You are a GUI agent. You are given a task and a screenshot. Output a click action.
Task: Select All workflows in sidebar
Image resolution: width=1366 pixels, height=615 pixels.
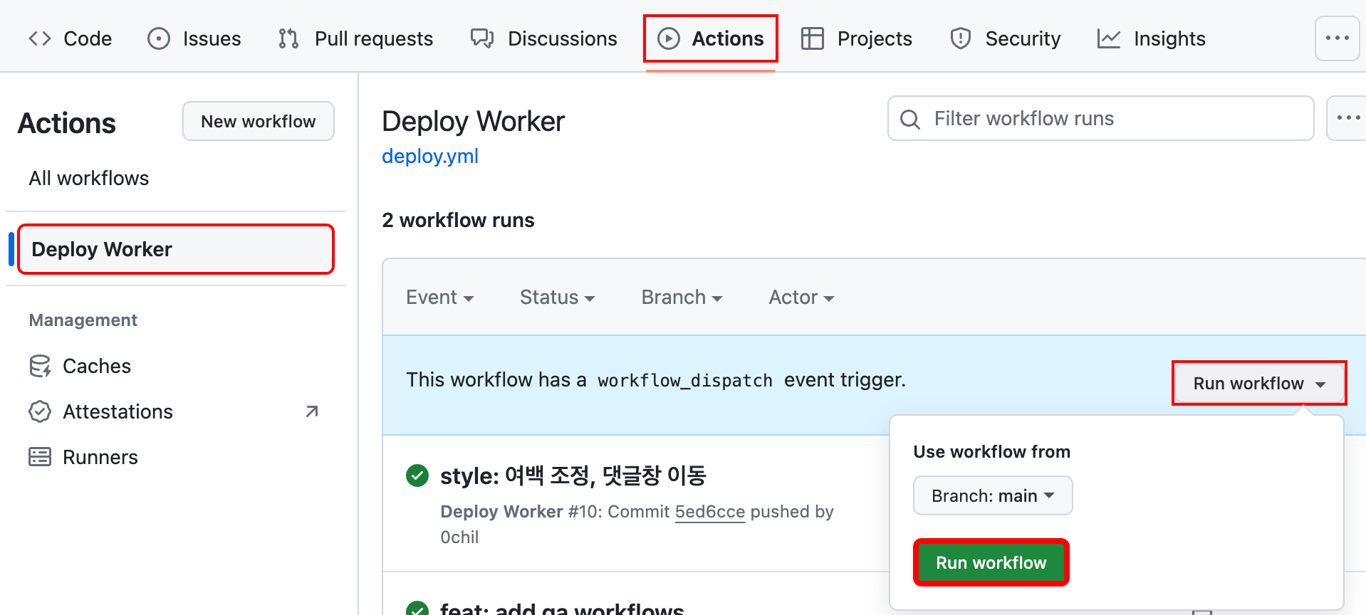point(89,178)
